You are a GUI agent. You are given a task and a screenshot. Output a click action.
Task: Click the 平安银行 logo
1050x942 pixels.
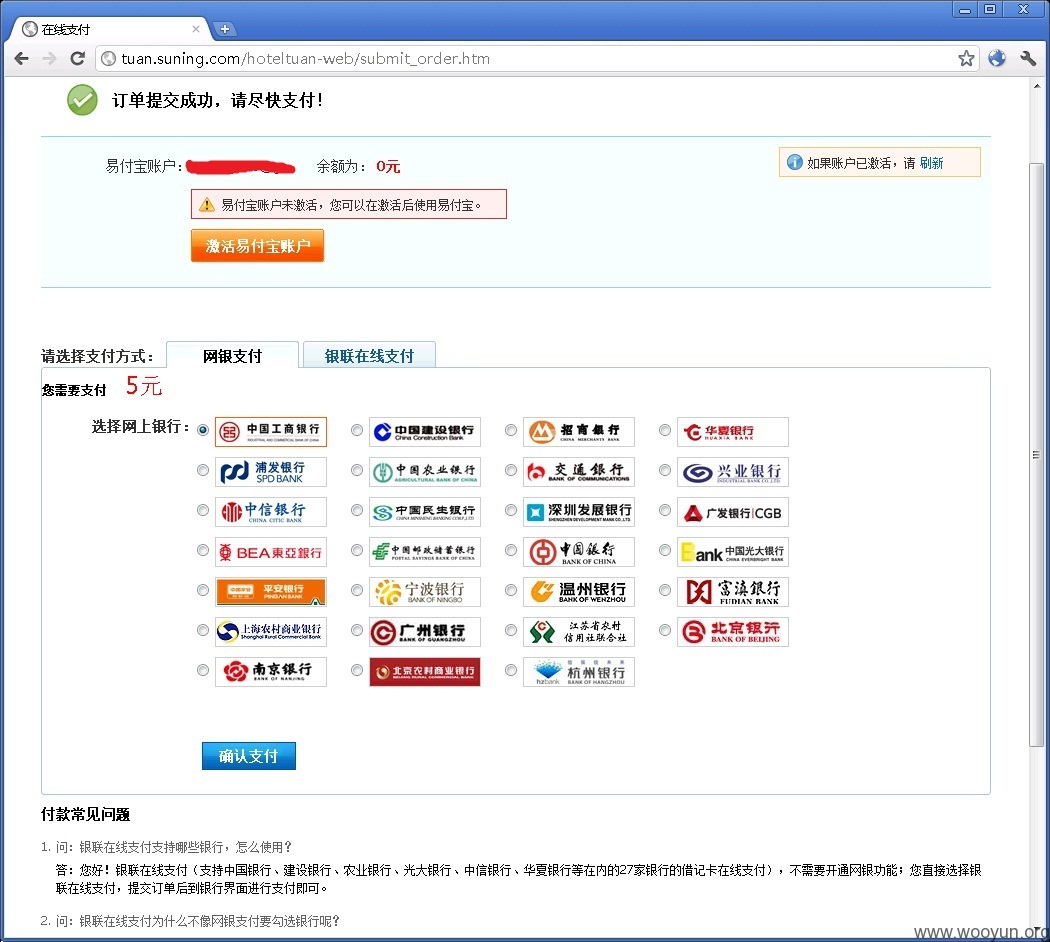click(x=271, y=592)
